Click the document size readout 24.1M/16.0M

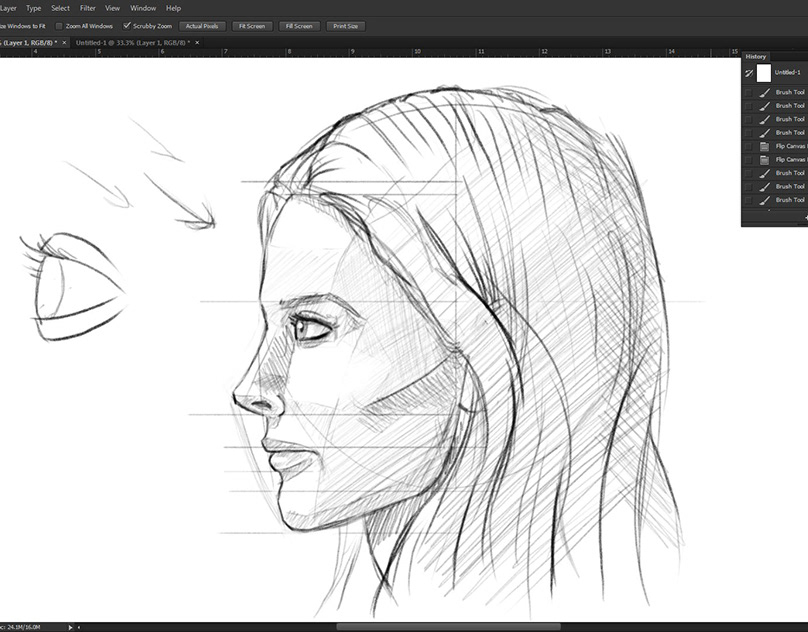[x=22, y=627]
